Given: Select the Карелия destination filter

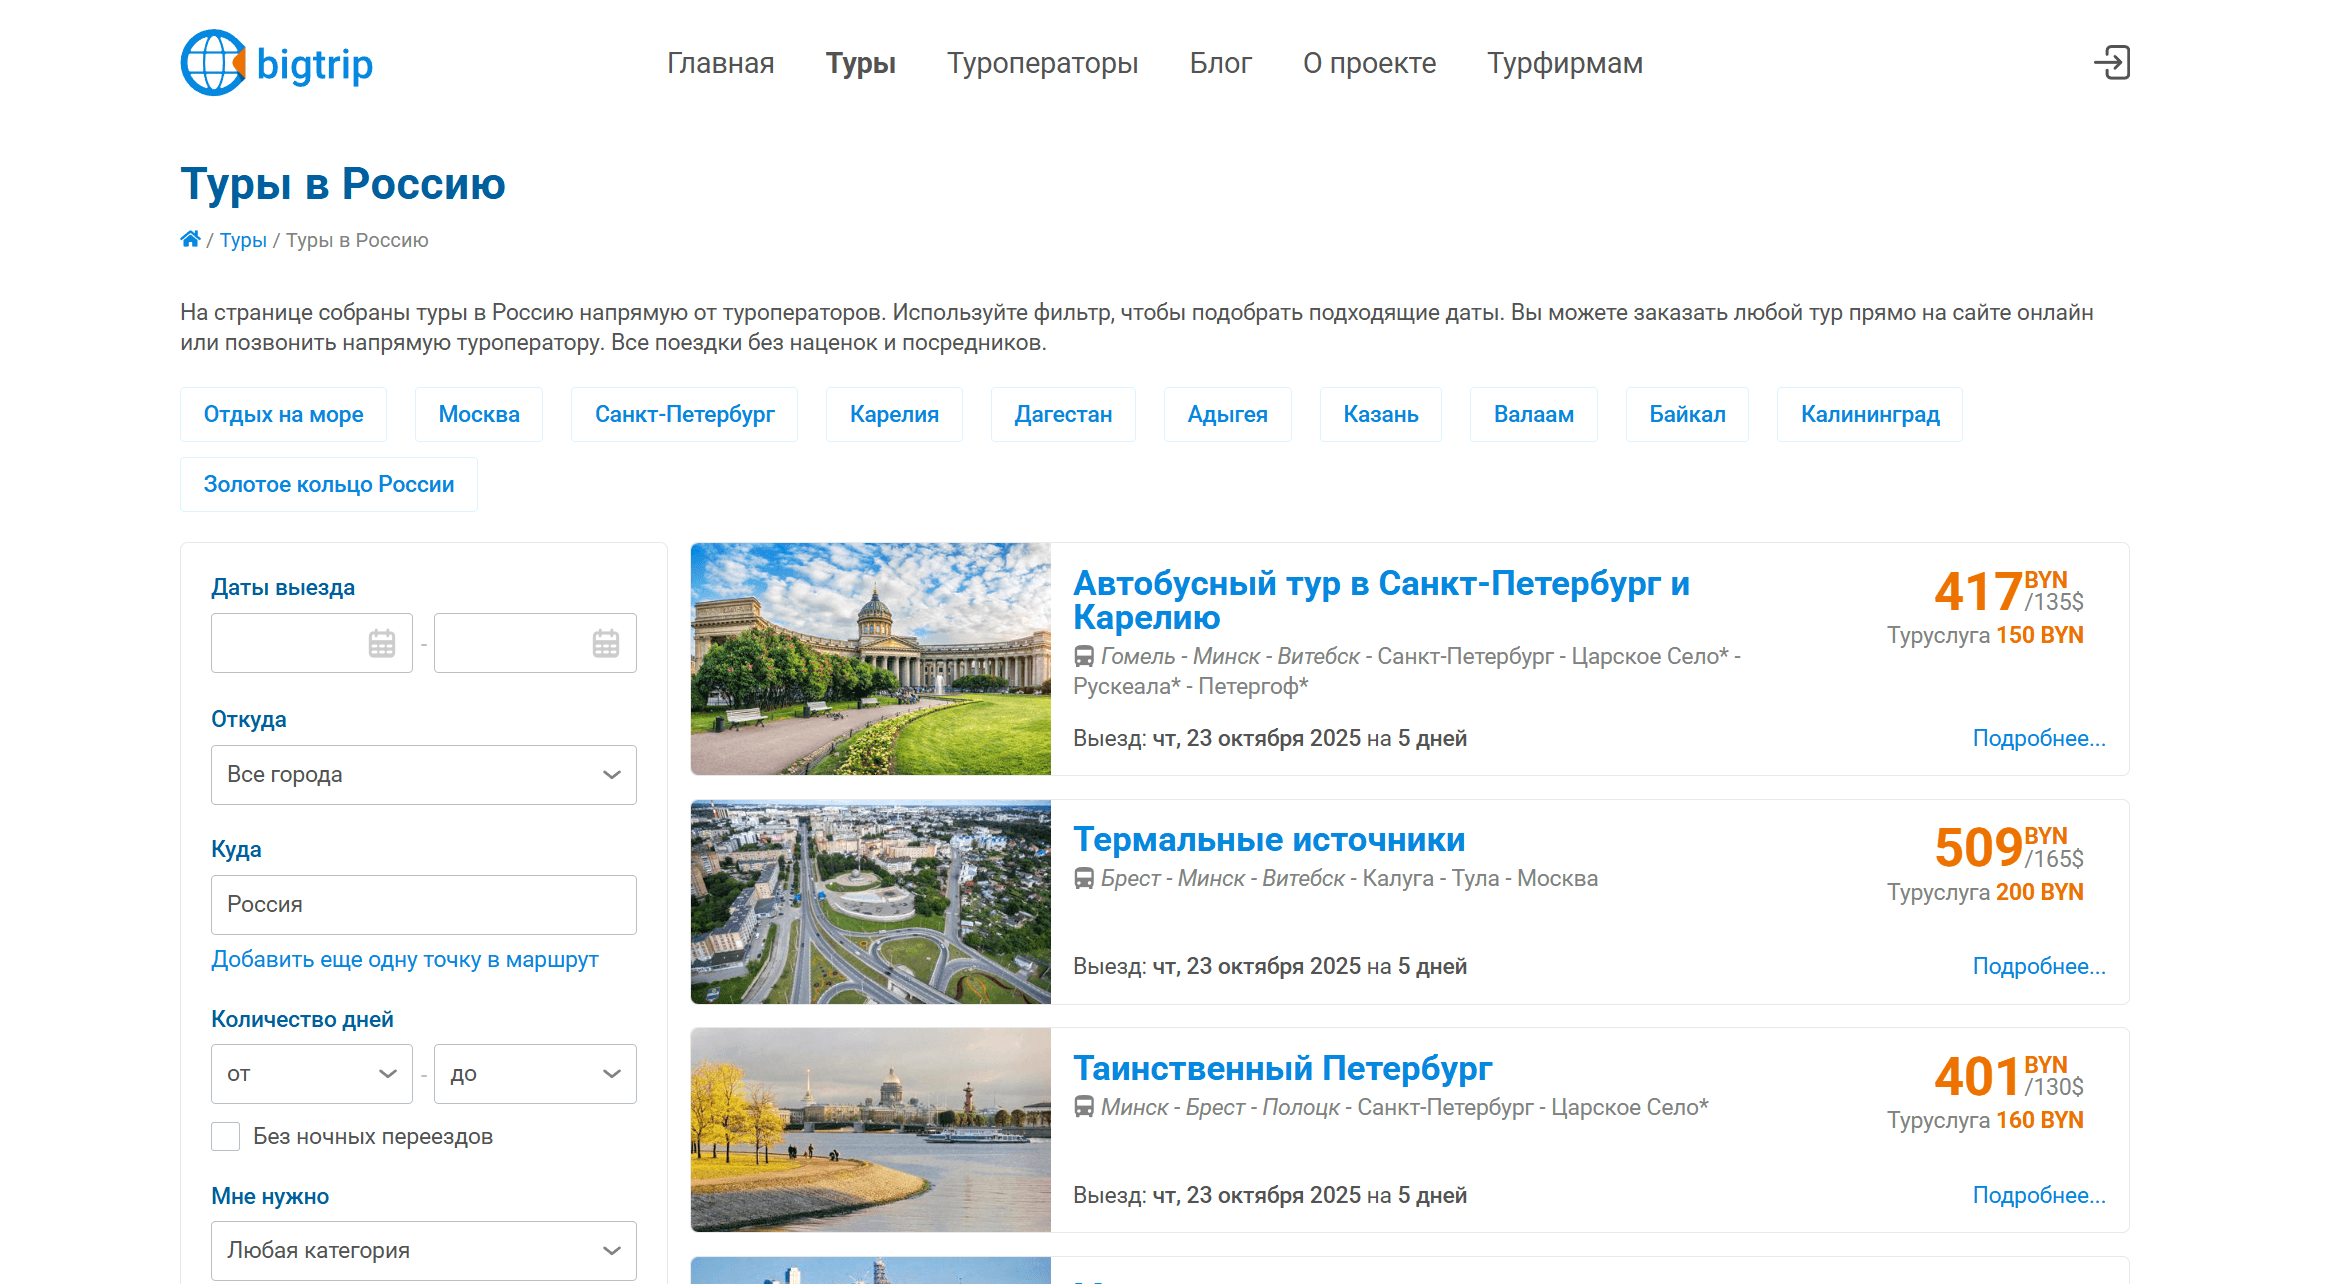Looking at the screenshot, I should (x=894, y=414).
